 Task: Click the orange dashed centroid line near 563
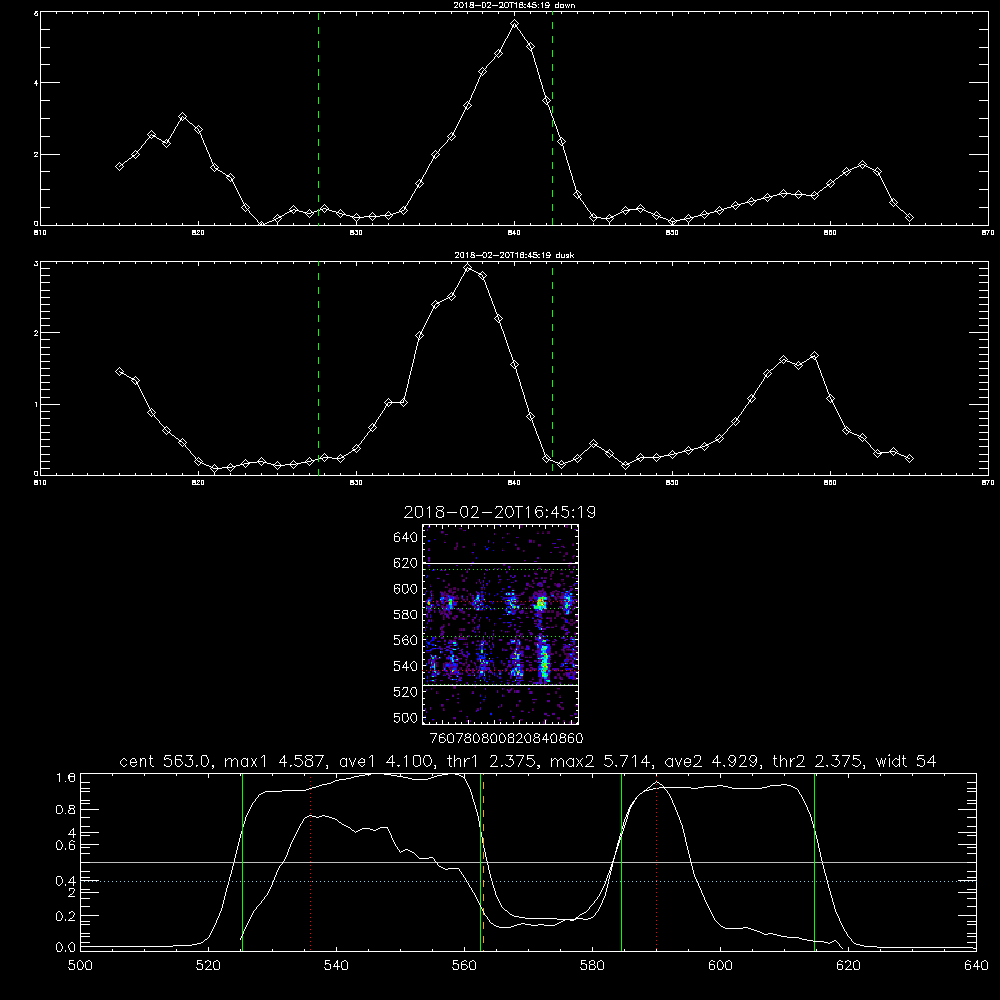483,862
